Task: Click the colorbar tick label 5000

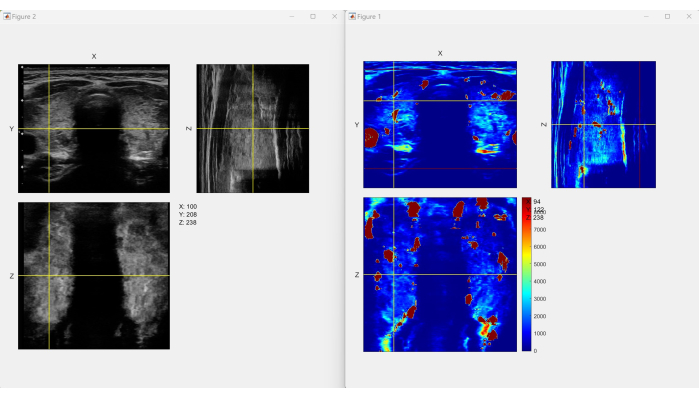Action: point(539,264)
